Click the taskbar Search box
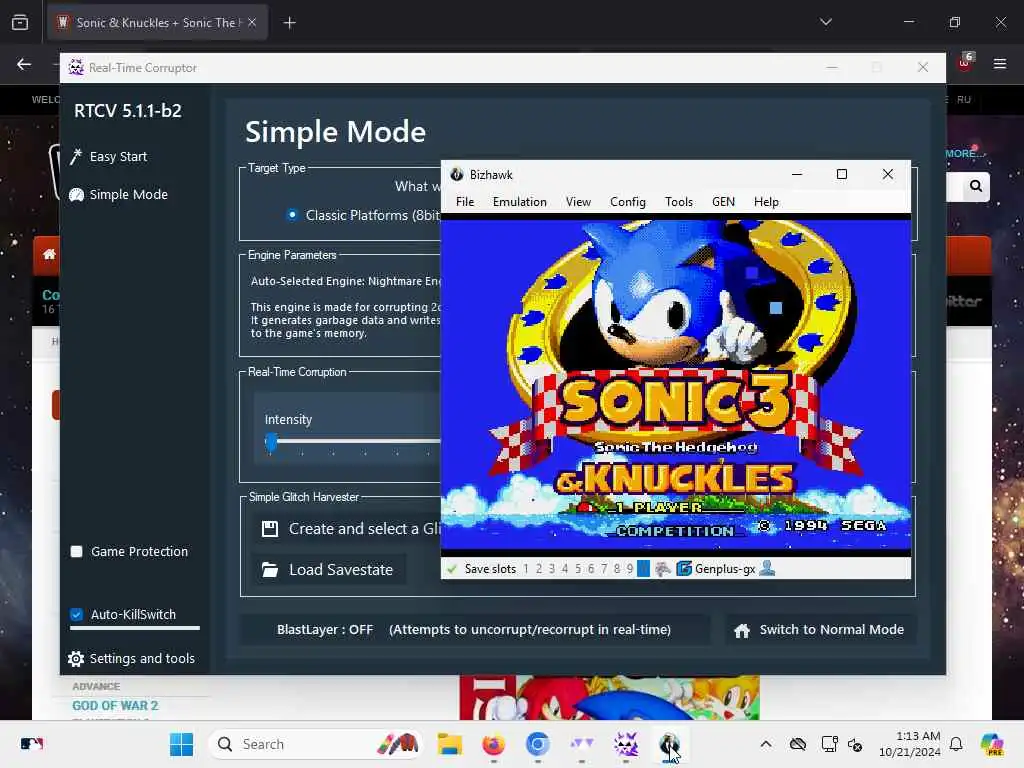This screenshot has height=768, width=1024. pos(315,744)
